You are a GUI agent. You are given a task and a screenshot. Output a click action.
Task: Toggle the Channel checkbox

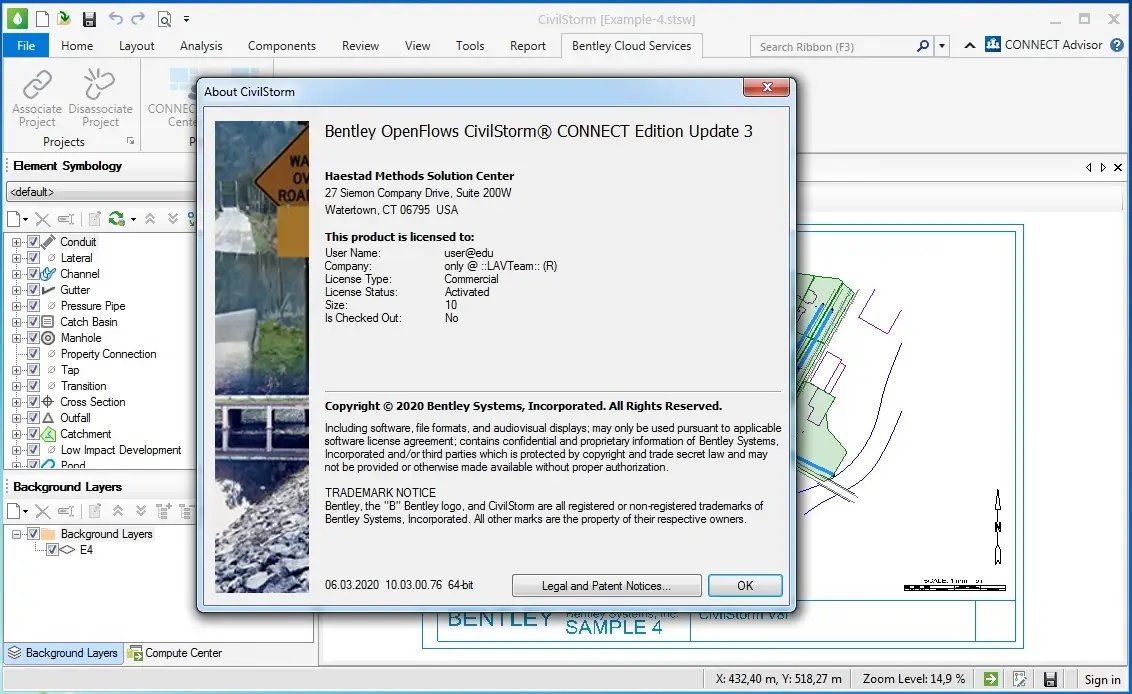(33, 274)
